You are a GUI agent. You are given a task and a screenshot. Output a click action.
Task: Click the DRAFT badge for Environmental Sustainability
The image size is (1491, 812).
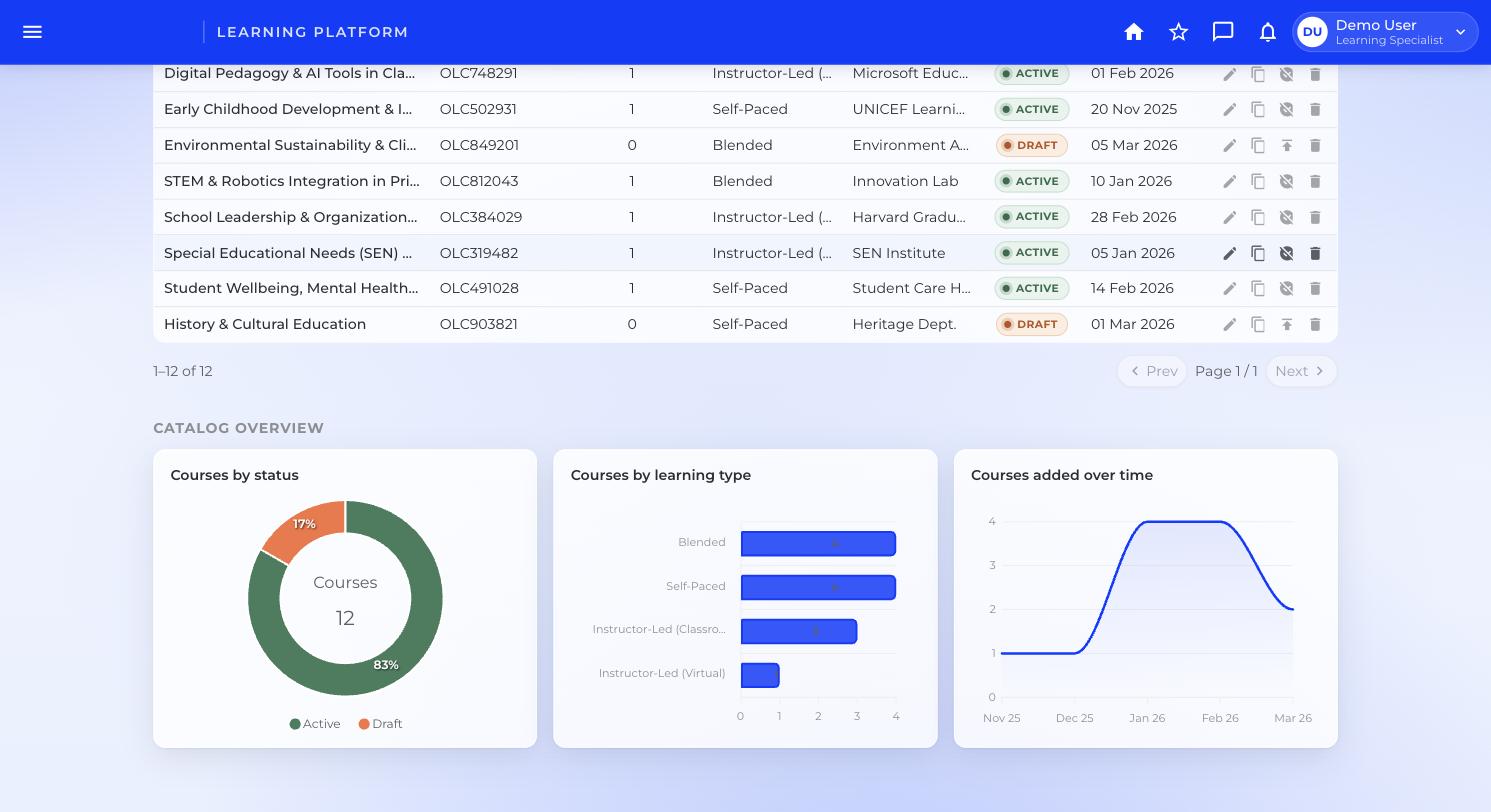(x=1031, y=145)
